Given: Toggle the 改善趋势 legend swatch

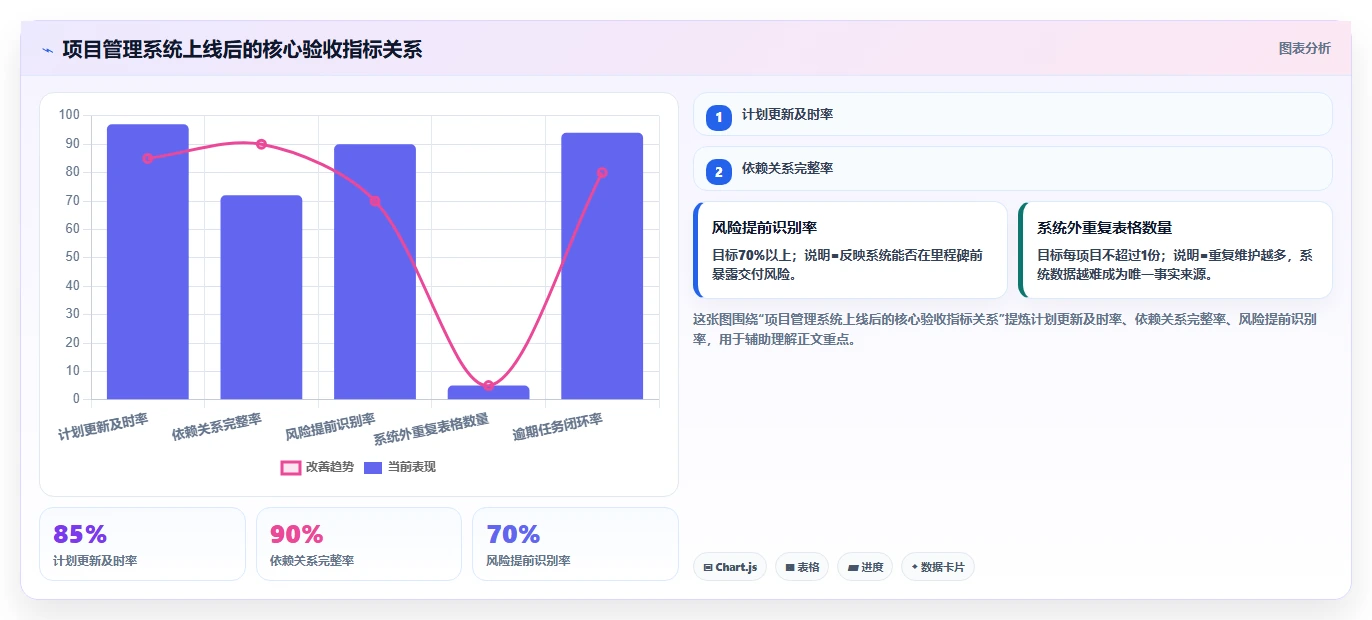Looking at the screenshot, I should pos(291,467).
